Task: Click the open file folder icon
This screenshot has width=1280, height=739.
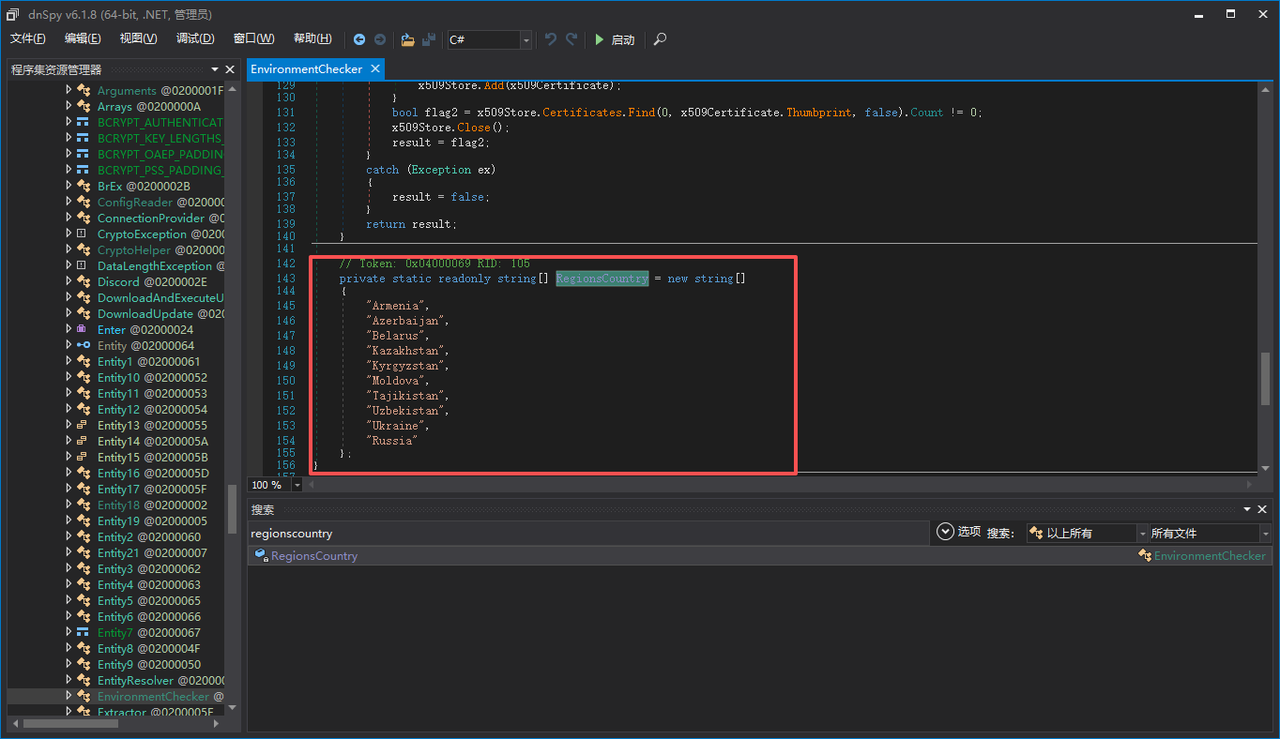Action: point(408,40)
